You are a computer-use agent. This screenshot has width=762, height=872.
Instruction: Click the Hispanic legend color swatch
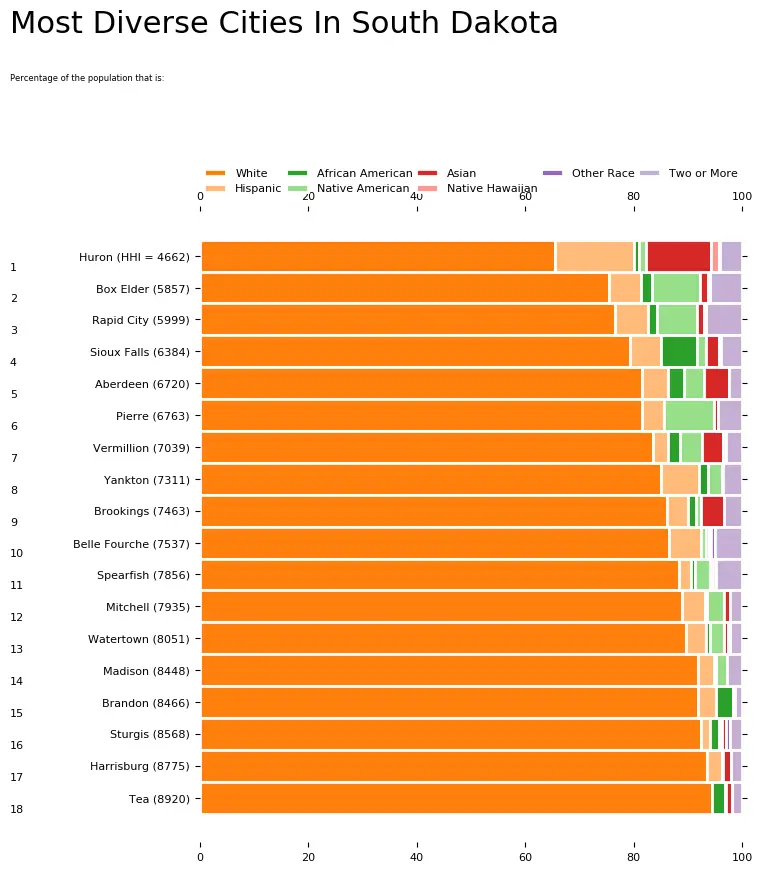click(x=215, y=189)
